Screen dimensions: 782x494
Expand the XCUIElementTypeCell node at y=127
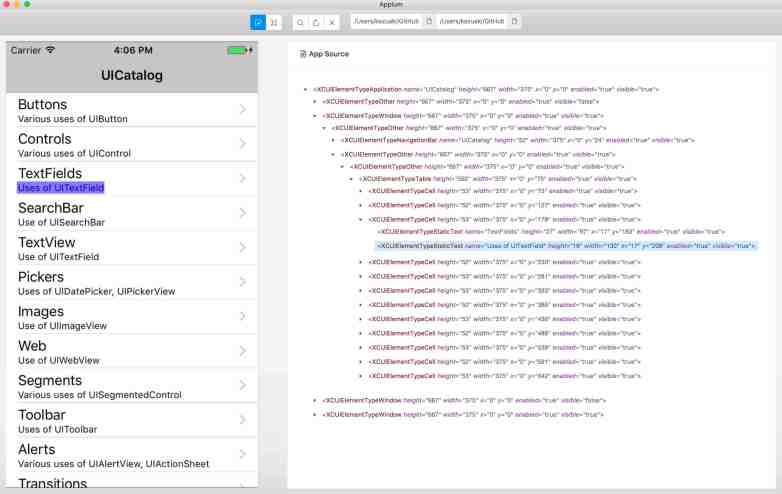tap(361, 205)
